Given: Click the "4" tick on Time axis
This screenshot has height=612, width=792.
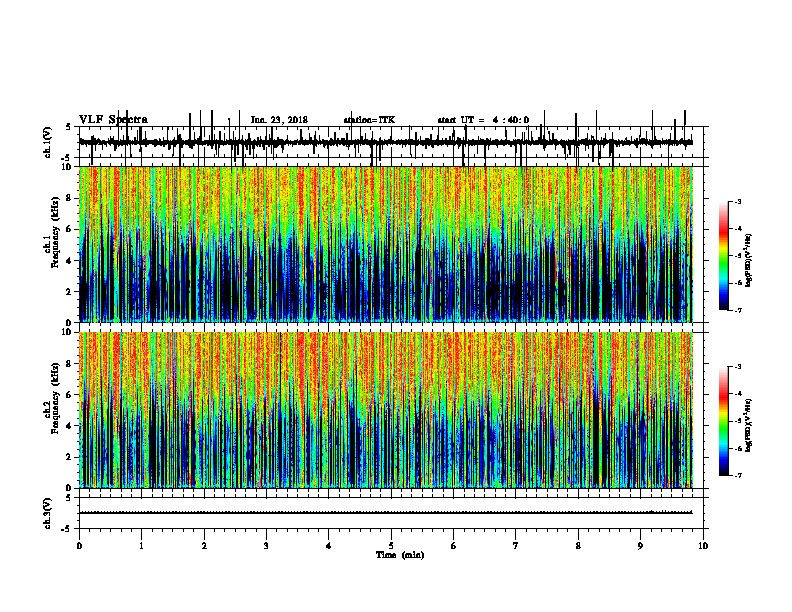Looking at the screenshot, I should click(x=329, y=546).
